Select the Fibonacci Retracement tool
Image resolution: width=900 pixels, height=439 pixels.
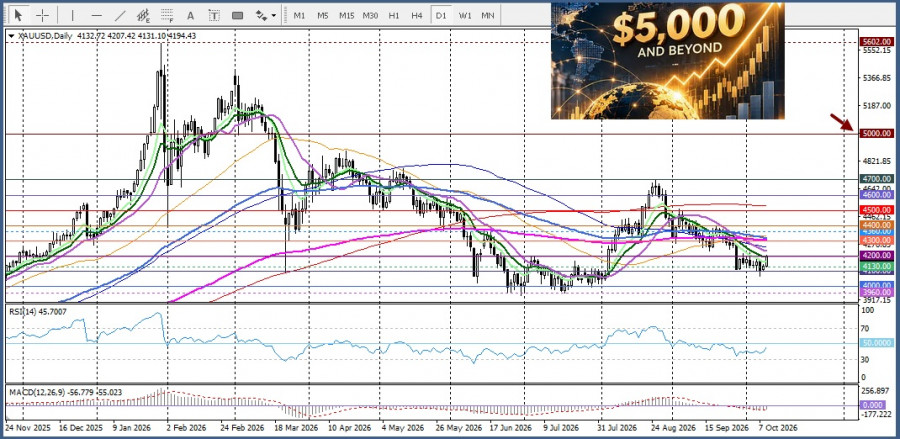(x=167, y=15)
